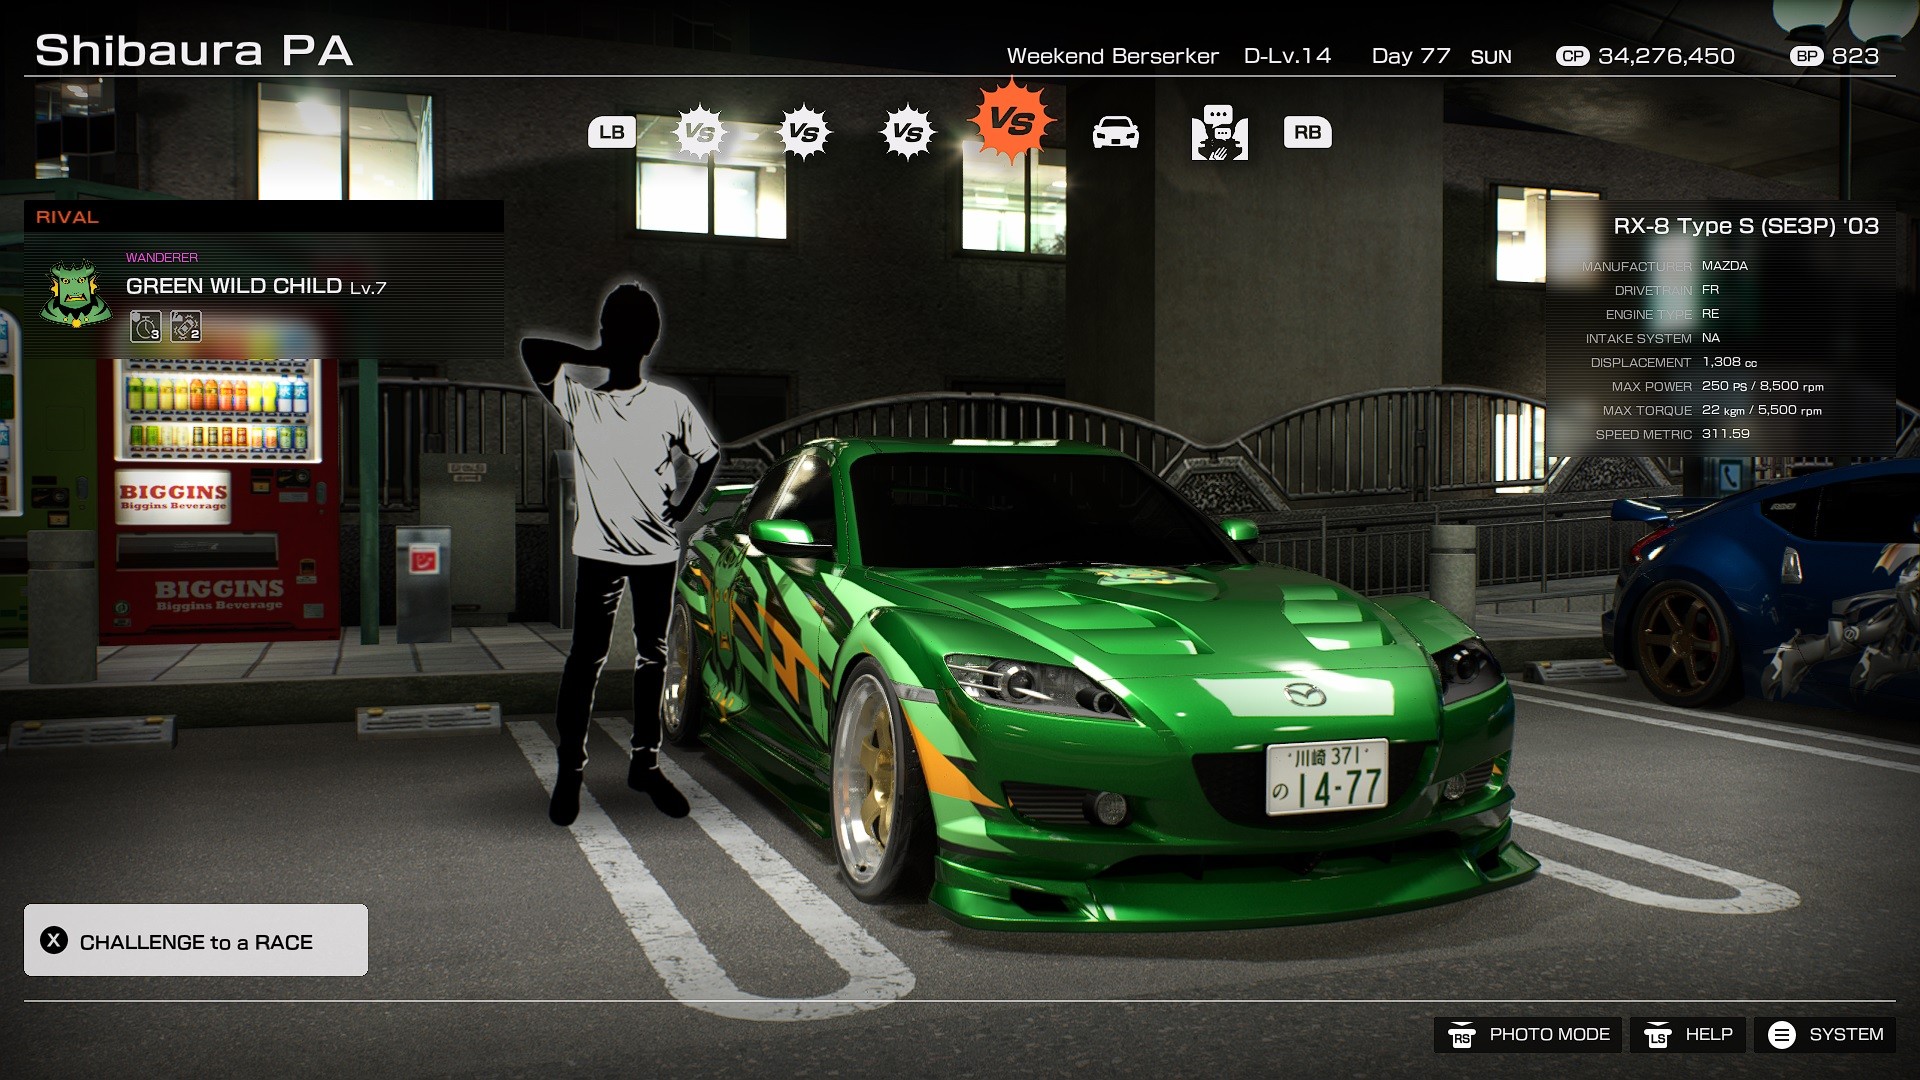Select the first faded VS rival icon

pos(699,132)
